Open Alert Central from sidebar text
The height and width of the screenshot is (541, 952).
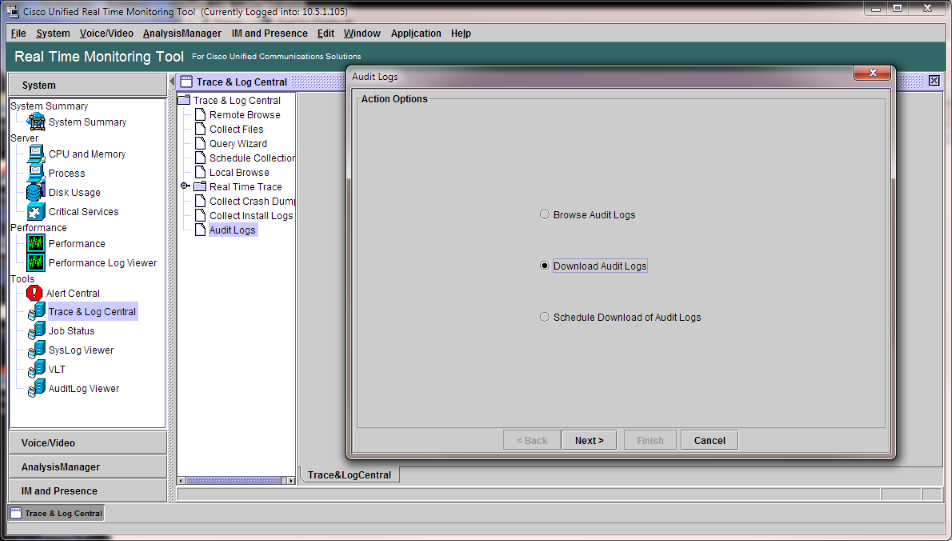coord(73,293)
